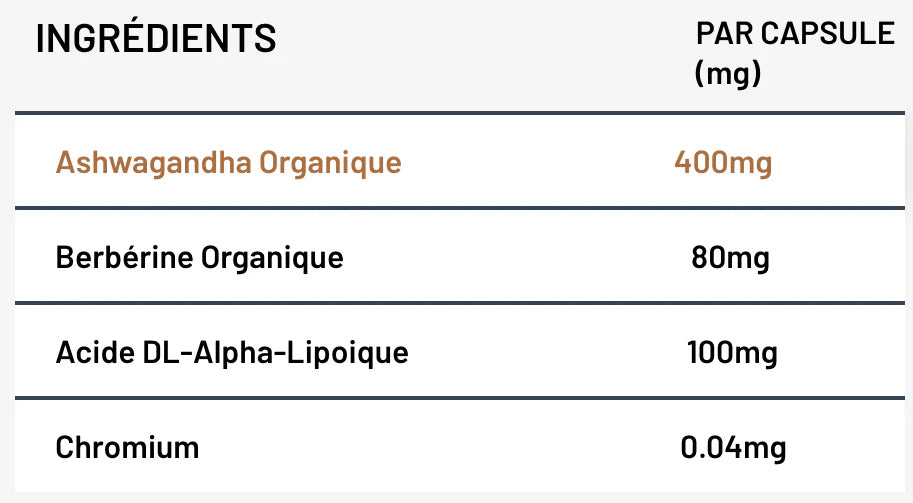Click the word Berbérine
This screenshot has height=503, width=913.
pyautogui.click(x=124, y=258)
